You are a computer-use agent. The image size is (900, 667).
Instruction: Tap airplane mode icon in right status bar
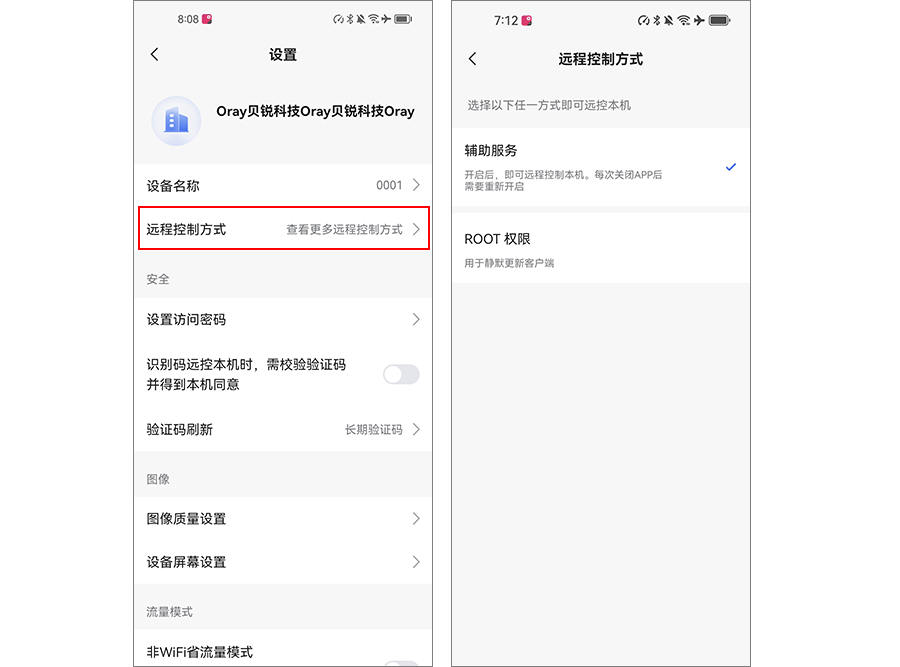[699, 20]
